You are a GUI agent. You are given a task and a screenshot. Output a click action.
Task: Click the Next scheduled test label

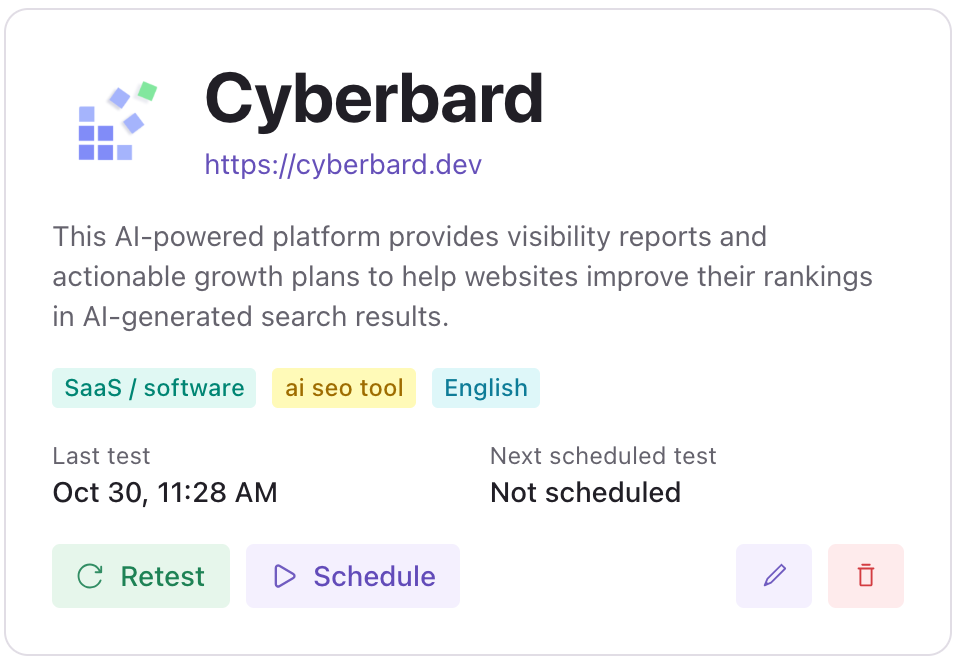tap(603, 456)
